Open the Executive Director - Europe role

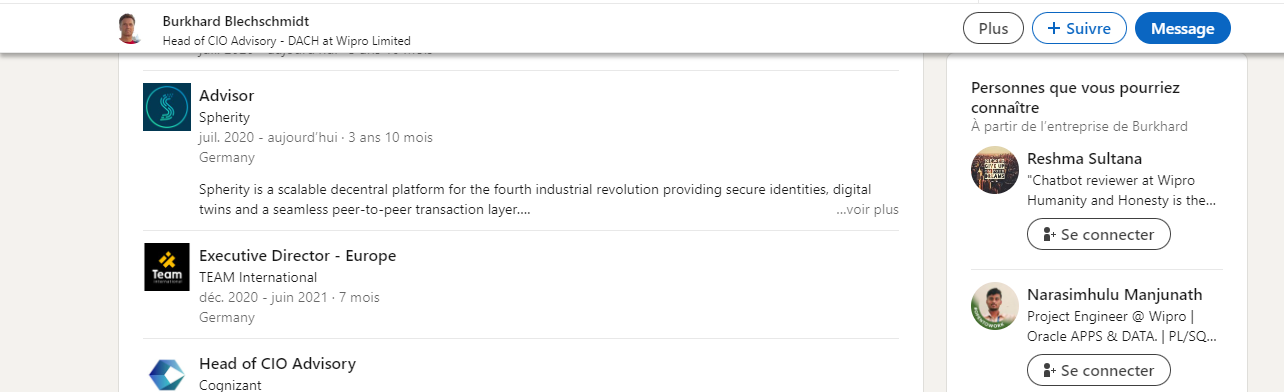[x=298, y=255]
